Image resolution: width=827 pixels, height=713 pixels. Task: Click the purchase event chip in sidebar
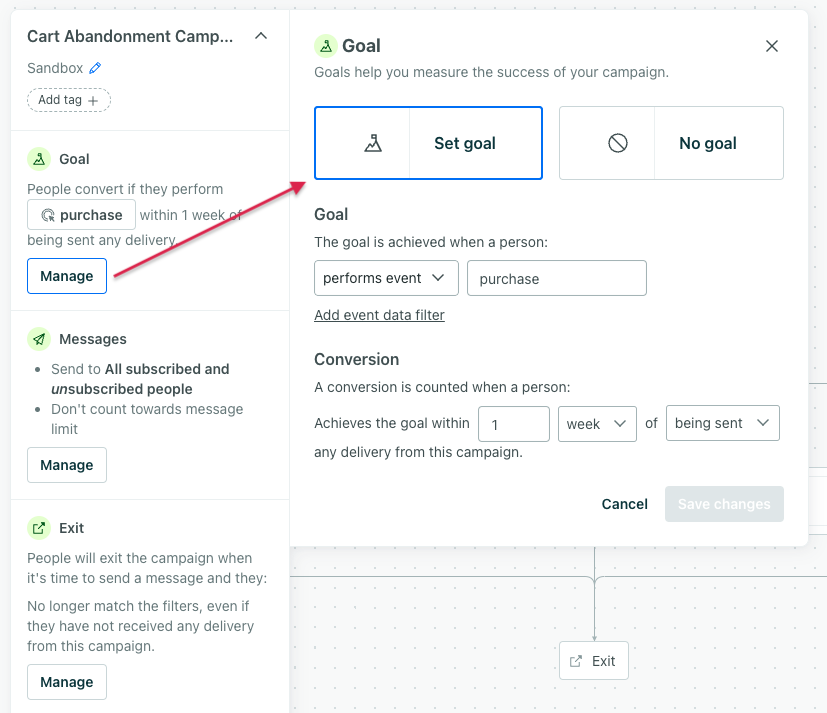82,214
